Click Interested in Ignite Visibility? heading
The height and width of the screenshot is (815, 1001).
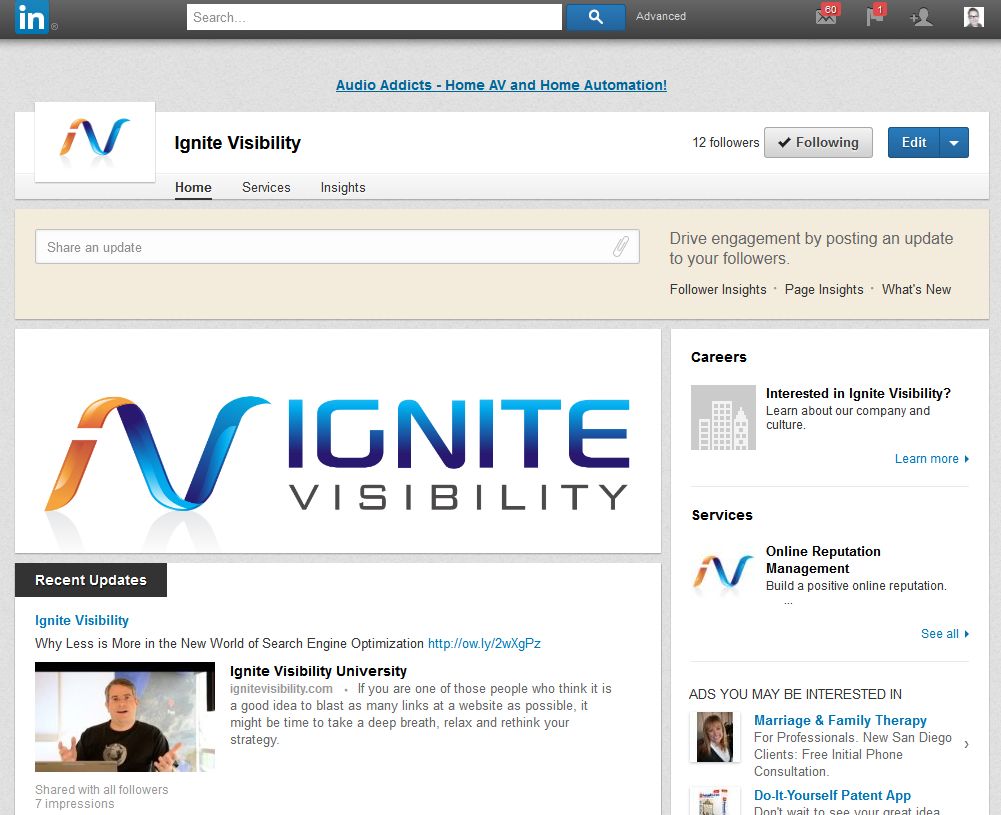click(858, 393)
